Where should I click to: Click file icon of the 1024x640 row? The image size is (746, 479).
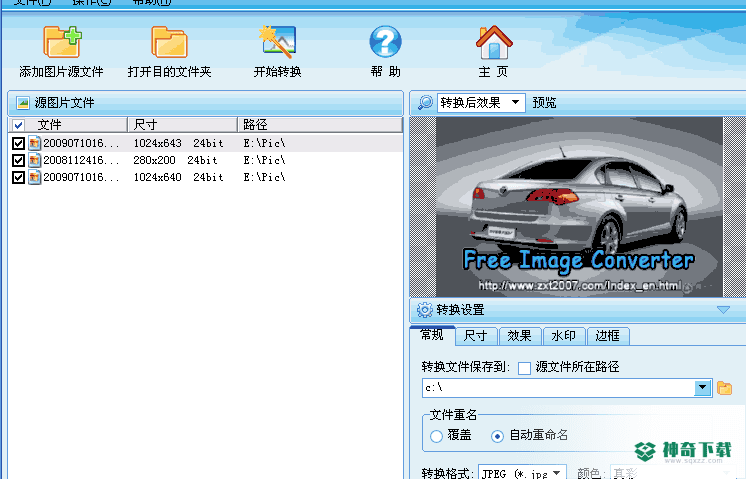34,177
